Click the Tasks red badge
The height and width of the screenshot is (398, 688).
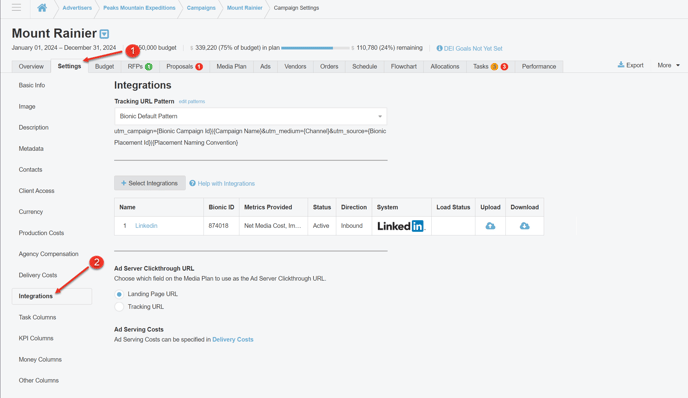[x=504, y=67]
